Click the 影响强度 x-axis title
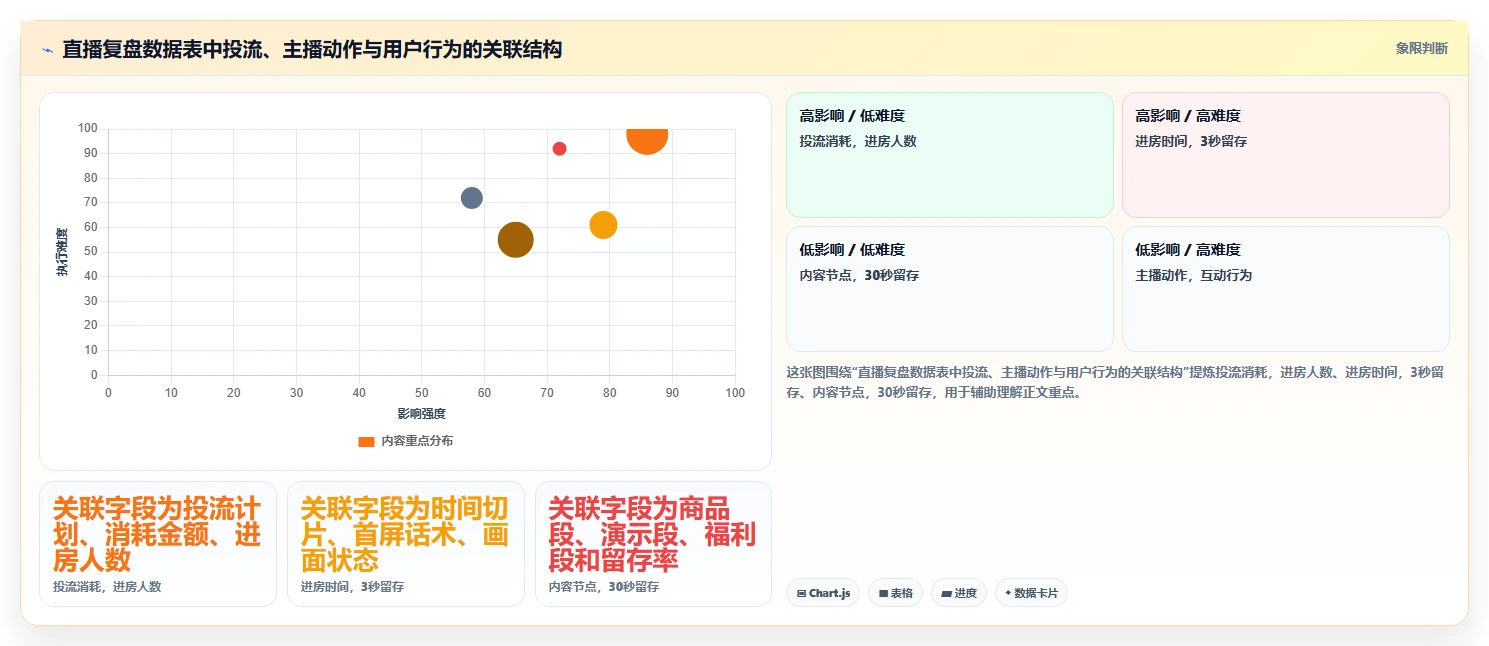This screenshot has width=1489, height=646. (421, 414)
